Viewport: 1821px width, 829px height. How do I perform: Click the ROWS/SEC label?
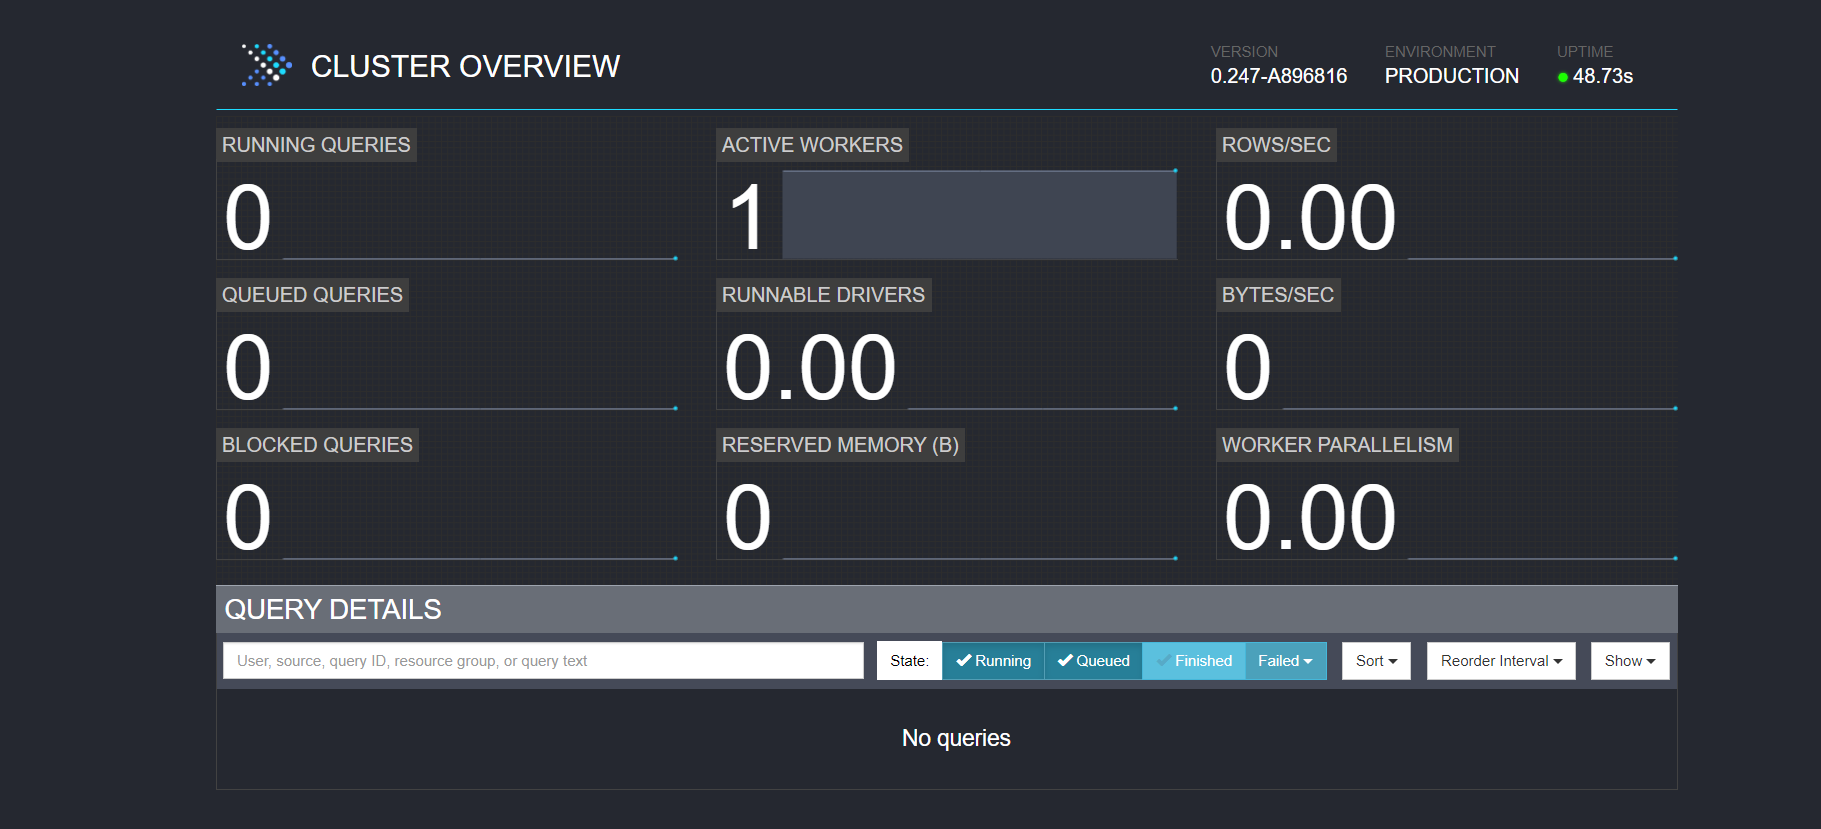(1276, 145)
